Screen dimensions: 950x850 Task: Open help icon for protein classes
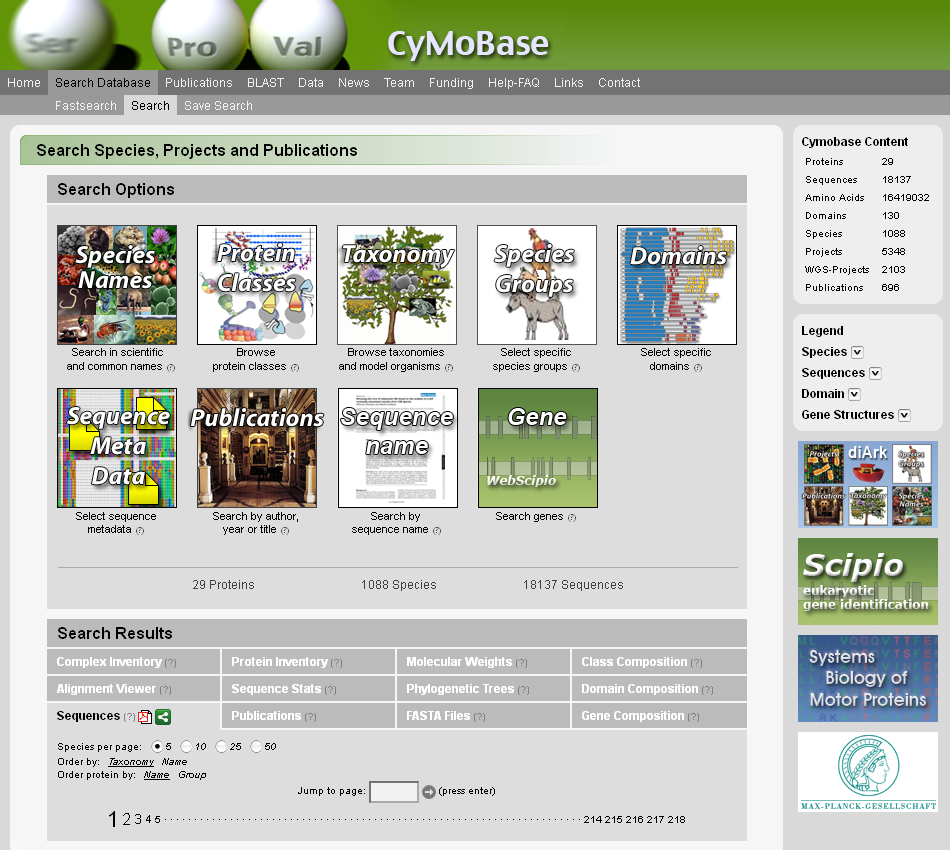click(x=295, y=368)
